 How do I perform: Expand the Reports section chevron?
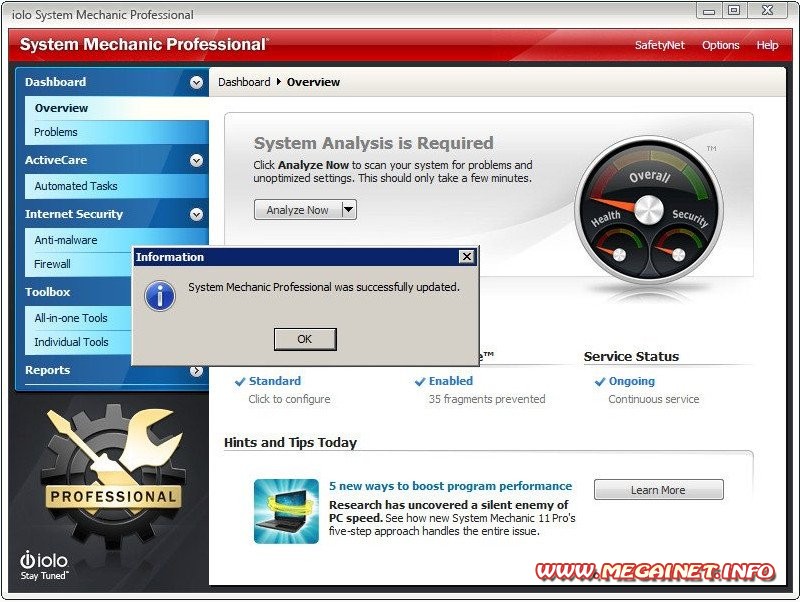click(x=196, y=371)
